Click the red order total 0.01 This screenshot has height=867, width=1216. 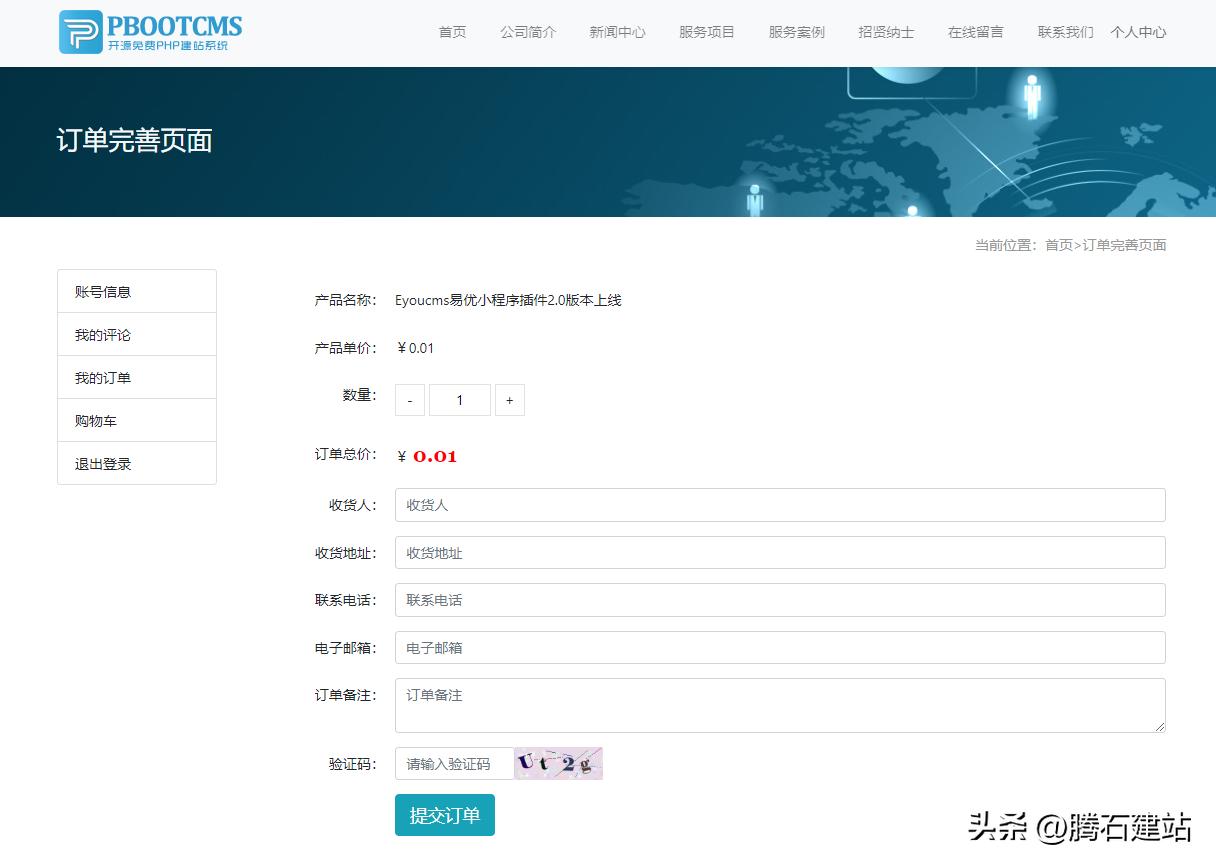tap(435, 457)
